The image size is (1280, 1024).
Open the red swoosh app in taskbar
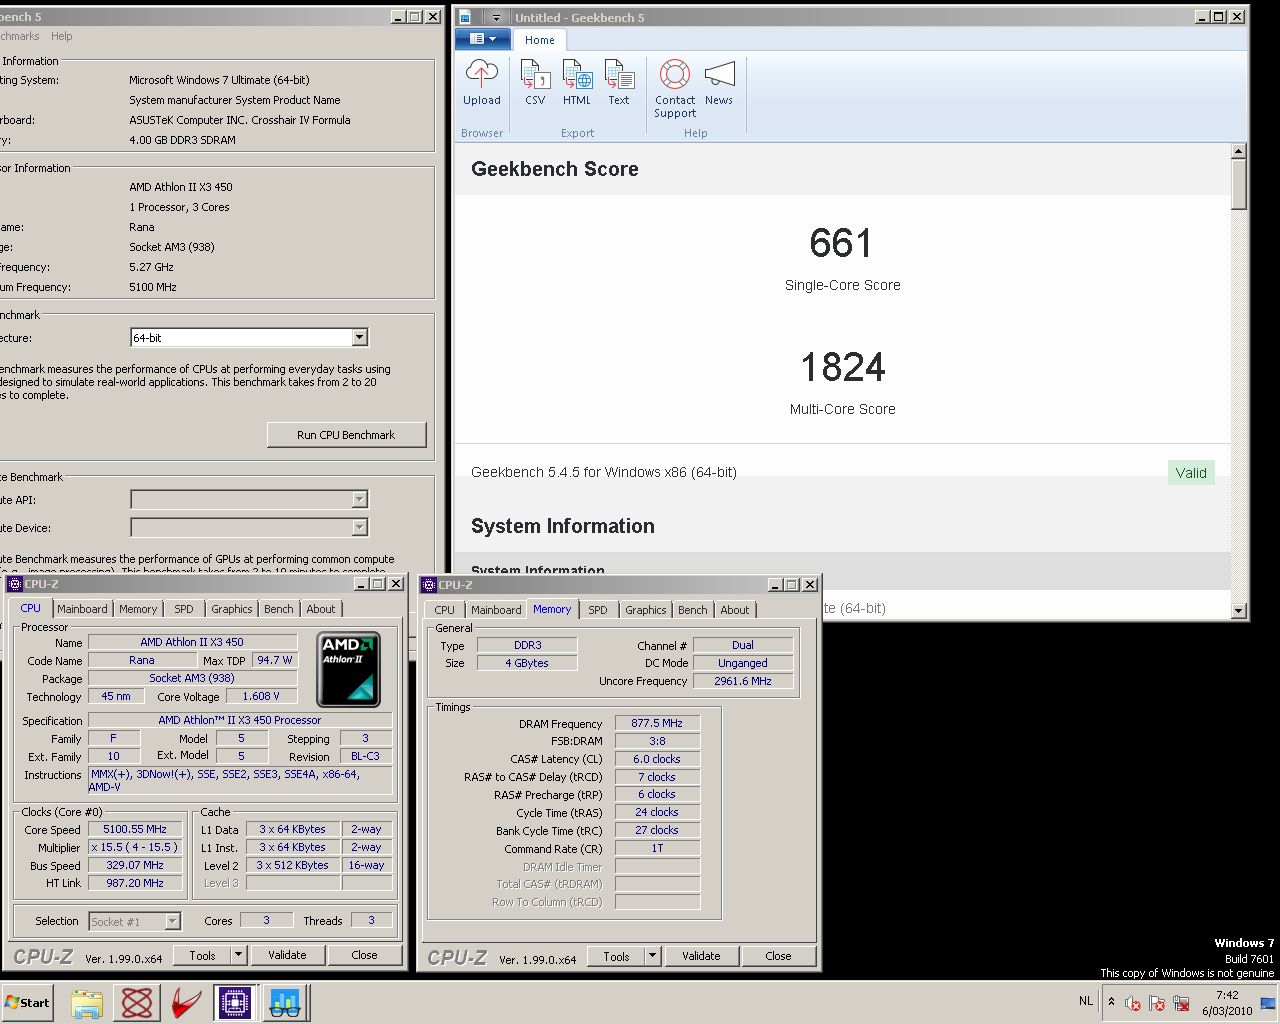[186, 1003]
